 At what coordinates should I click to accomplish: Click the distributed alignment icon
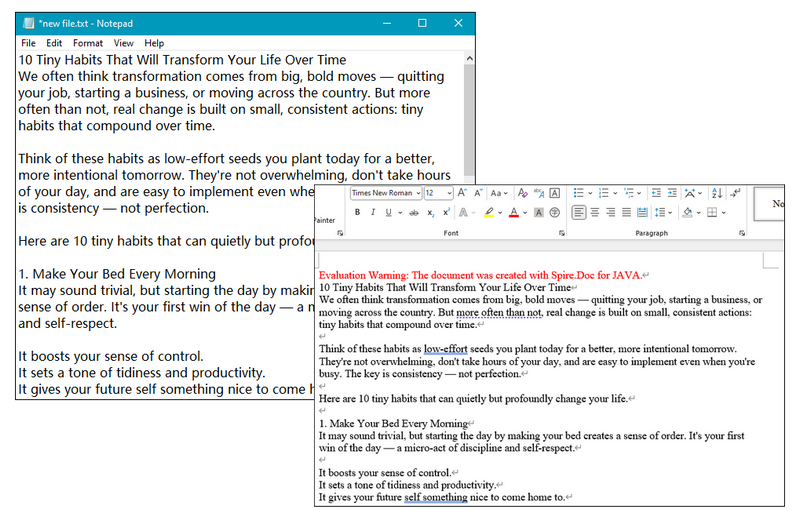coord(642,212)
